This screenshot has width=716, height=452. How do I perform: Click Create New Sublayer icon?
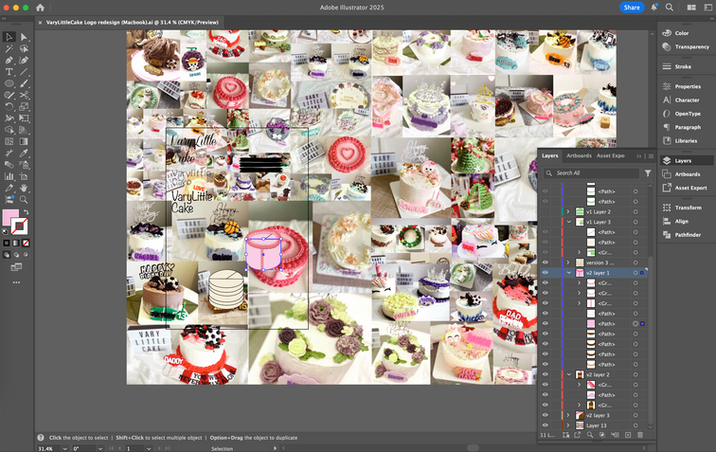[x=615, y=435]
